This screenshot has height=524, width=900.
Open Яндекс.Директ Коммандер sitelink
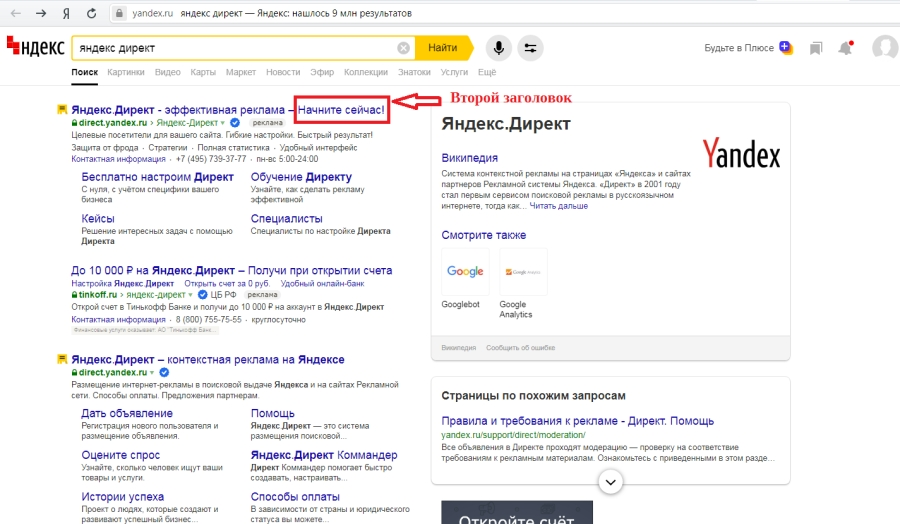coord(324,455)
